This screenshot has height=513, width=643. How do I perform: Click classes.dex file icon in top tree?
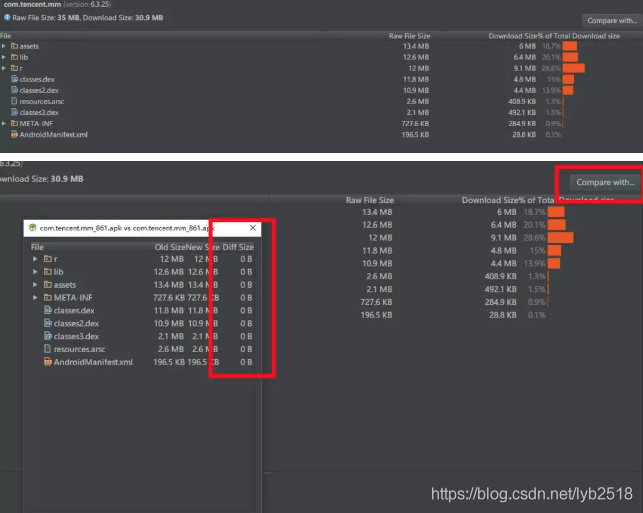[x=14, y=79]
